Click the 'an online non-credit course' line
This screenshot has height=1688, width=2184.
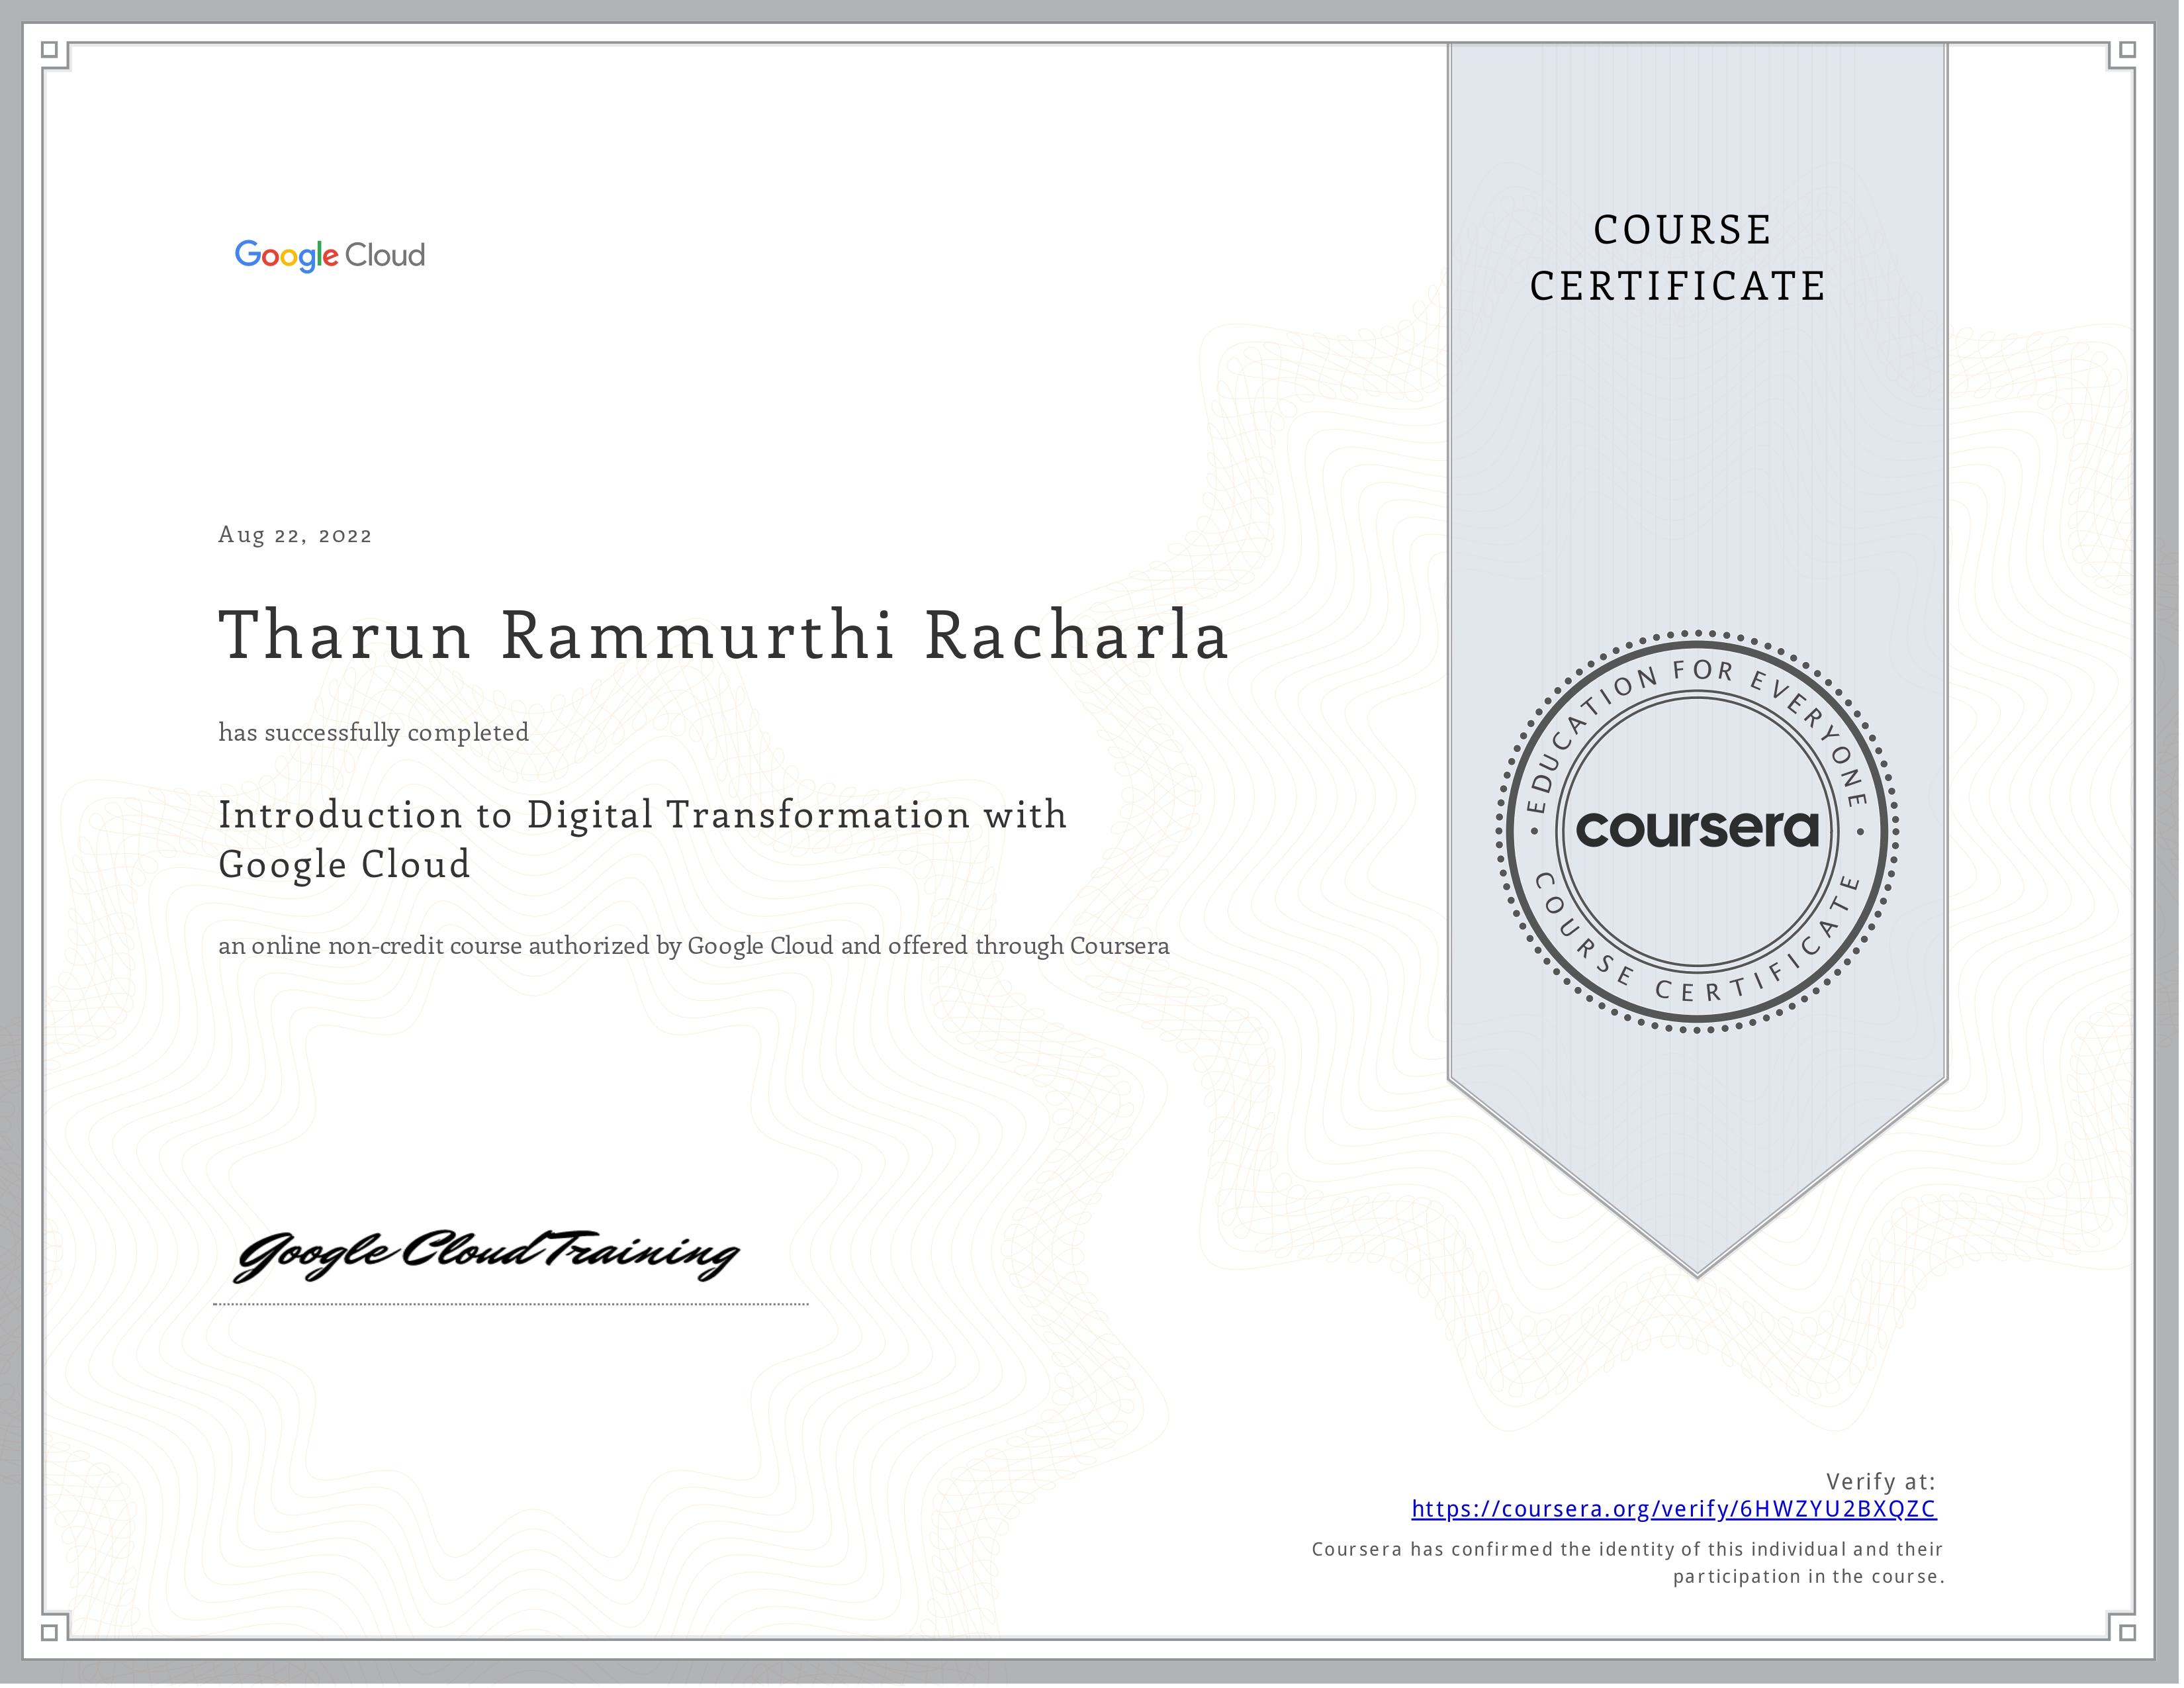pos(694,946)
